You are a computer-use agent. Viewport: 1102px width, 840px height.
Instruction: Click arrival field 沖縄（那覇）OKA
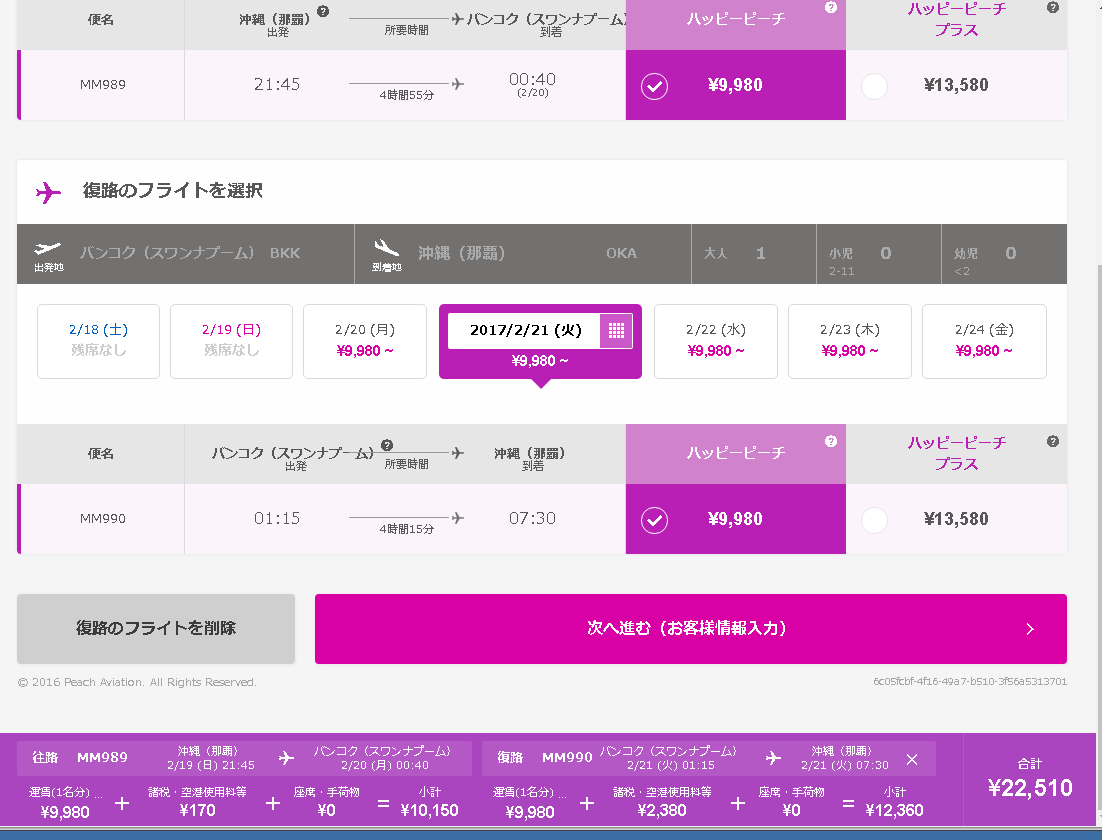(523, 254)
